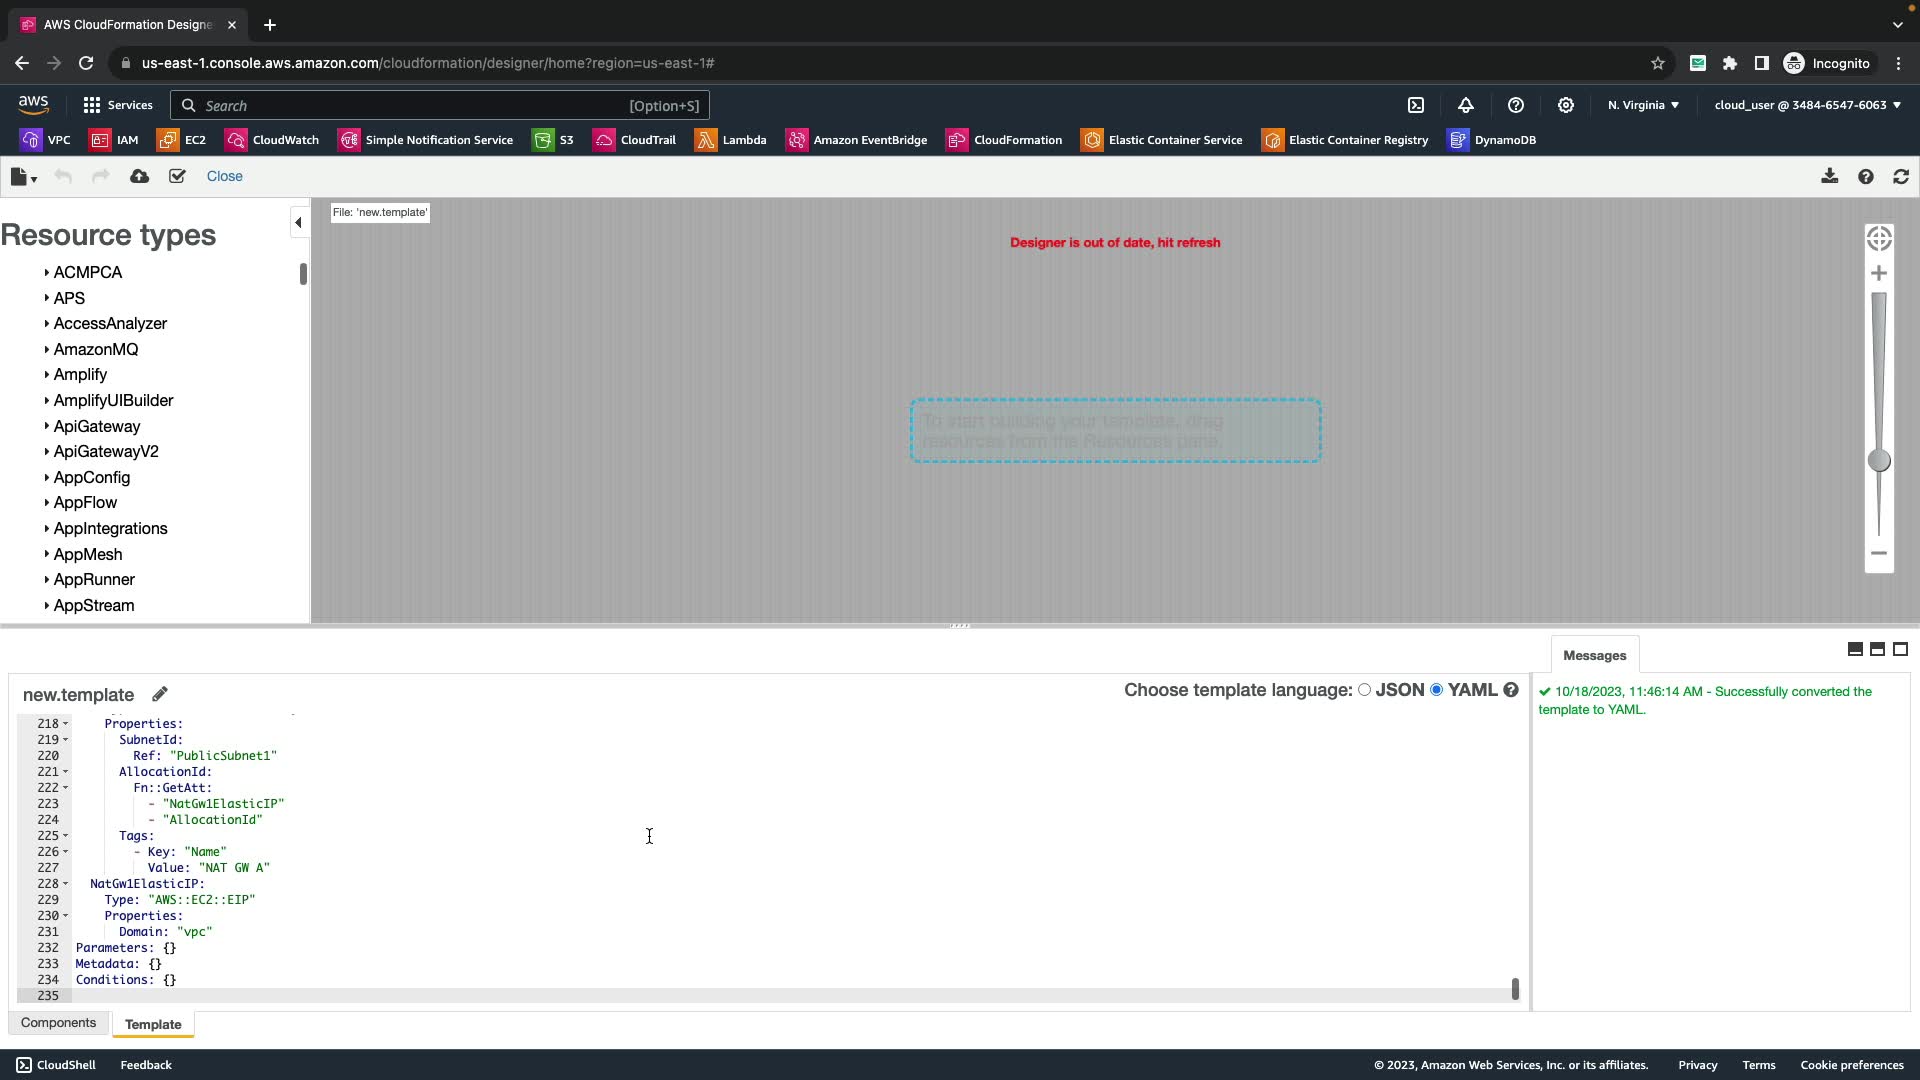Zoom in the canvas with plus icon
This screenshot has height=1080, width=1920.
pyautogui.click(x=1879, y=273)
